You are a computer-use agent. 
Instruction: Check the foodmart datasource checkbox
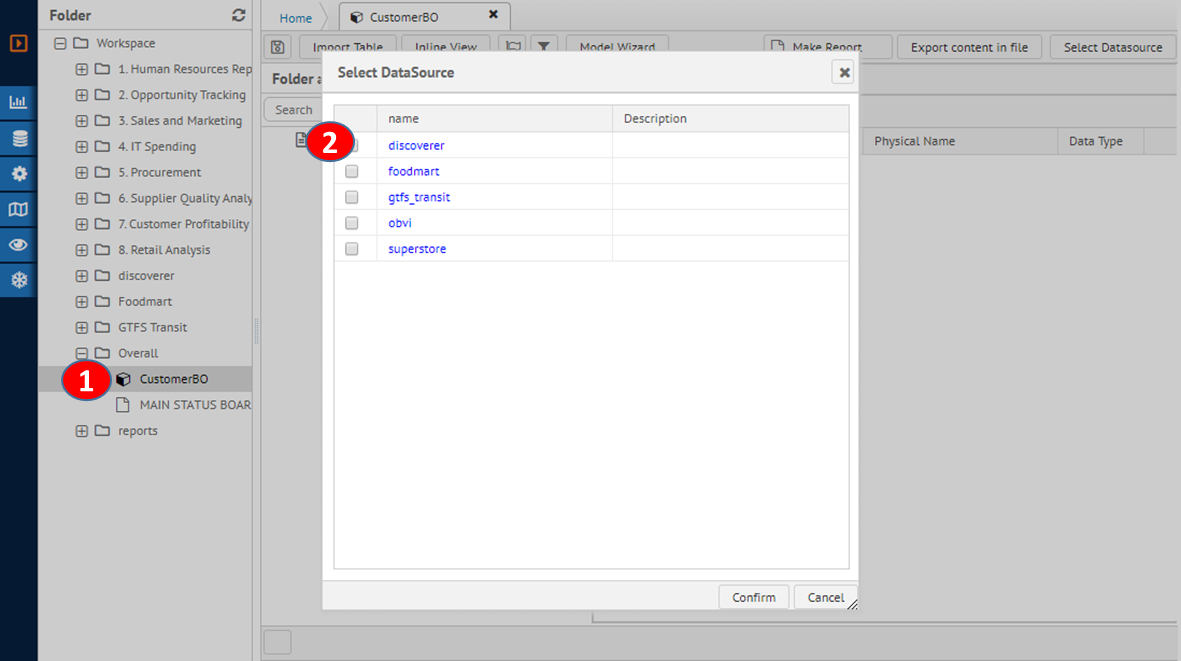(352, 172)
